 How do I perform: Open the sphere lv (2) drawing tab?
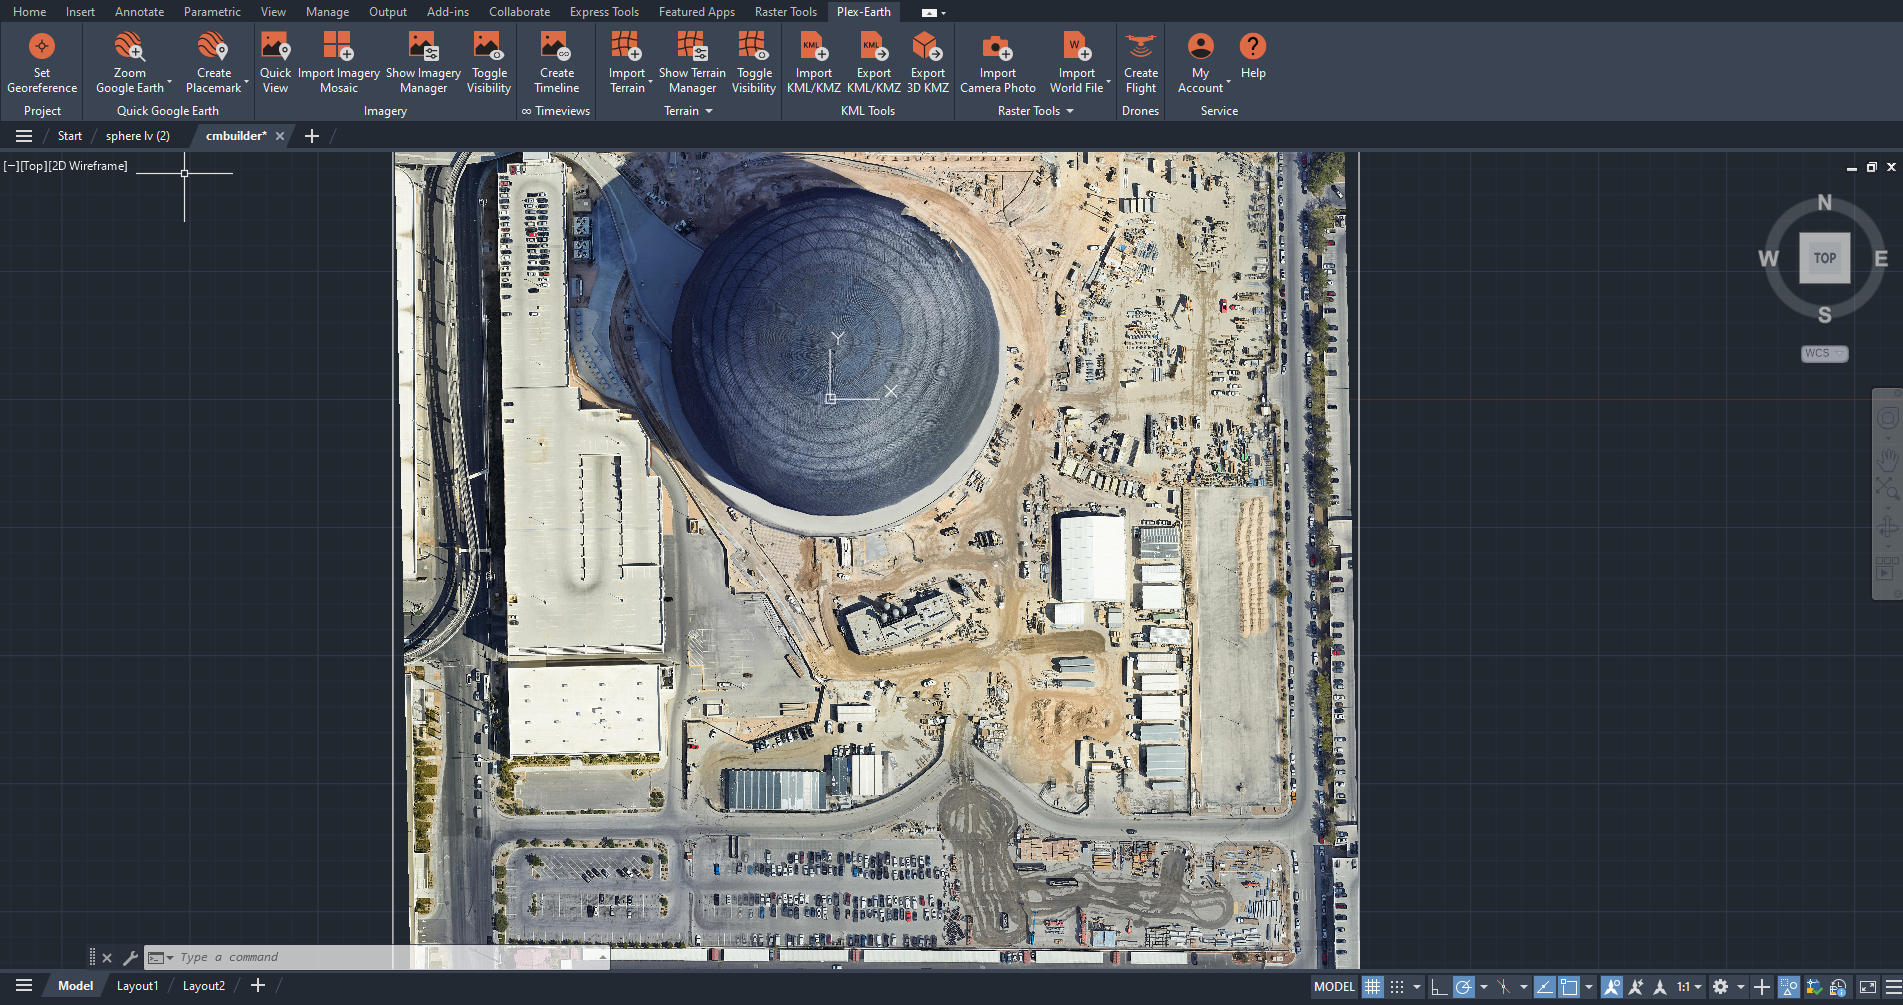pos(137,135)
